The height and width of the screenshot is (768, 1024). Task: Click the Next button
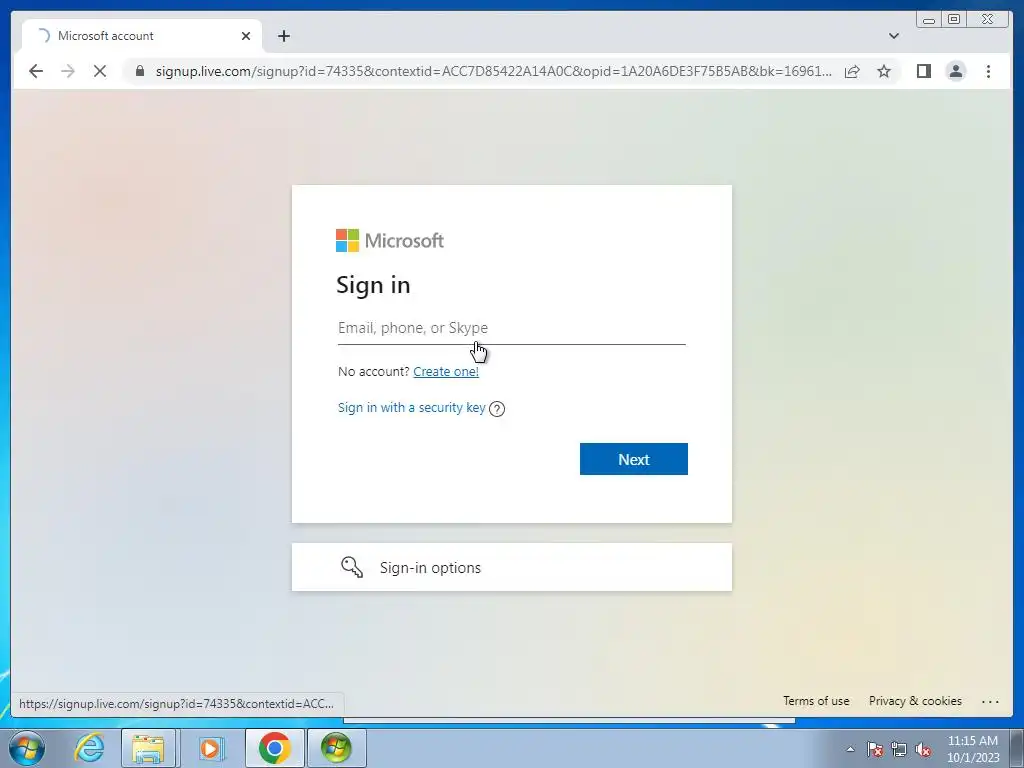[633, 459]
